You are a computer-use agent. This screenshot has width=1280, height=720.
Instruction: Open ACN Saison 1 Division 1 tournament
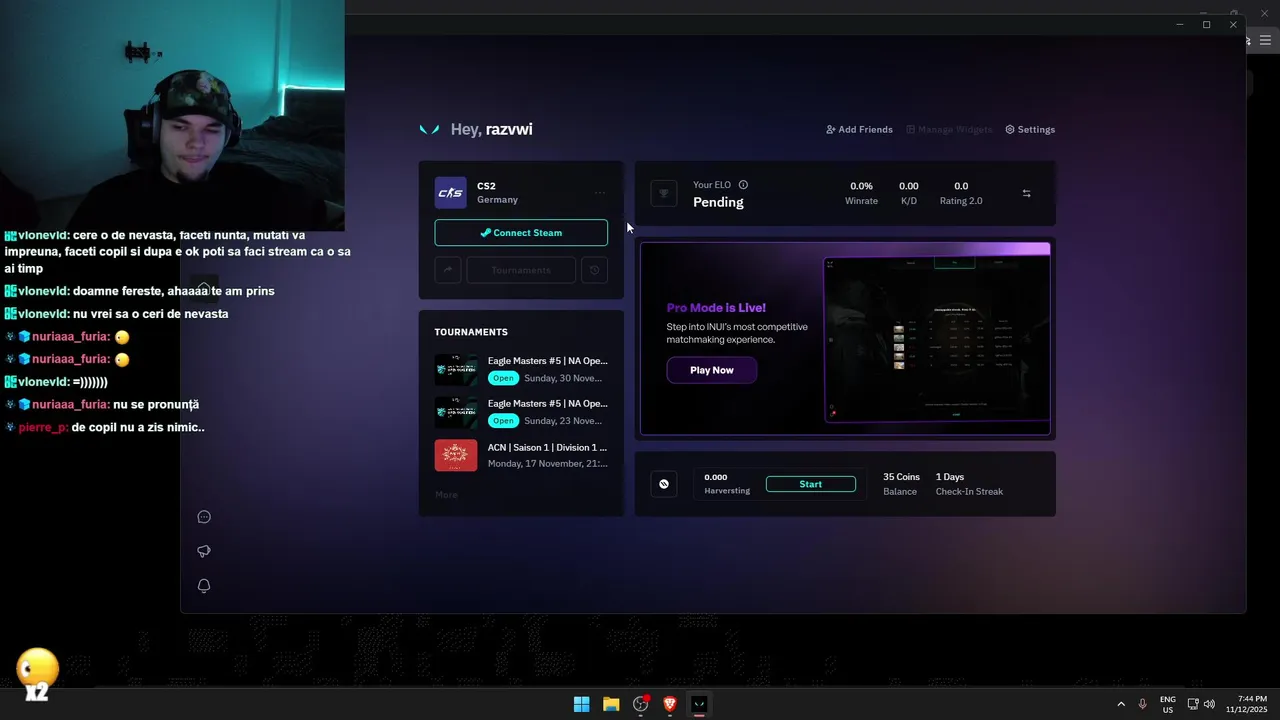click(521, 455)
